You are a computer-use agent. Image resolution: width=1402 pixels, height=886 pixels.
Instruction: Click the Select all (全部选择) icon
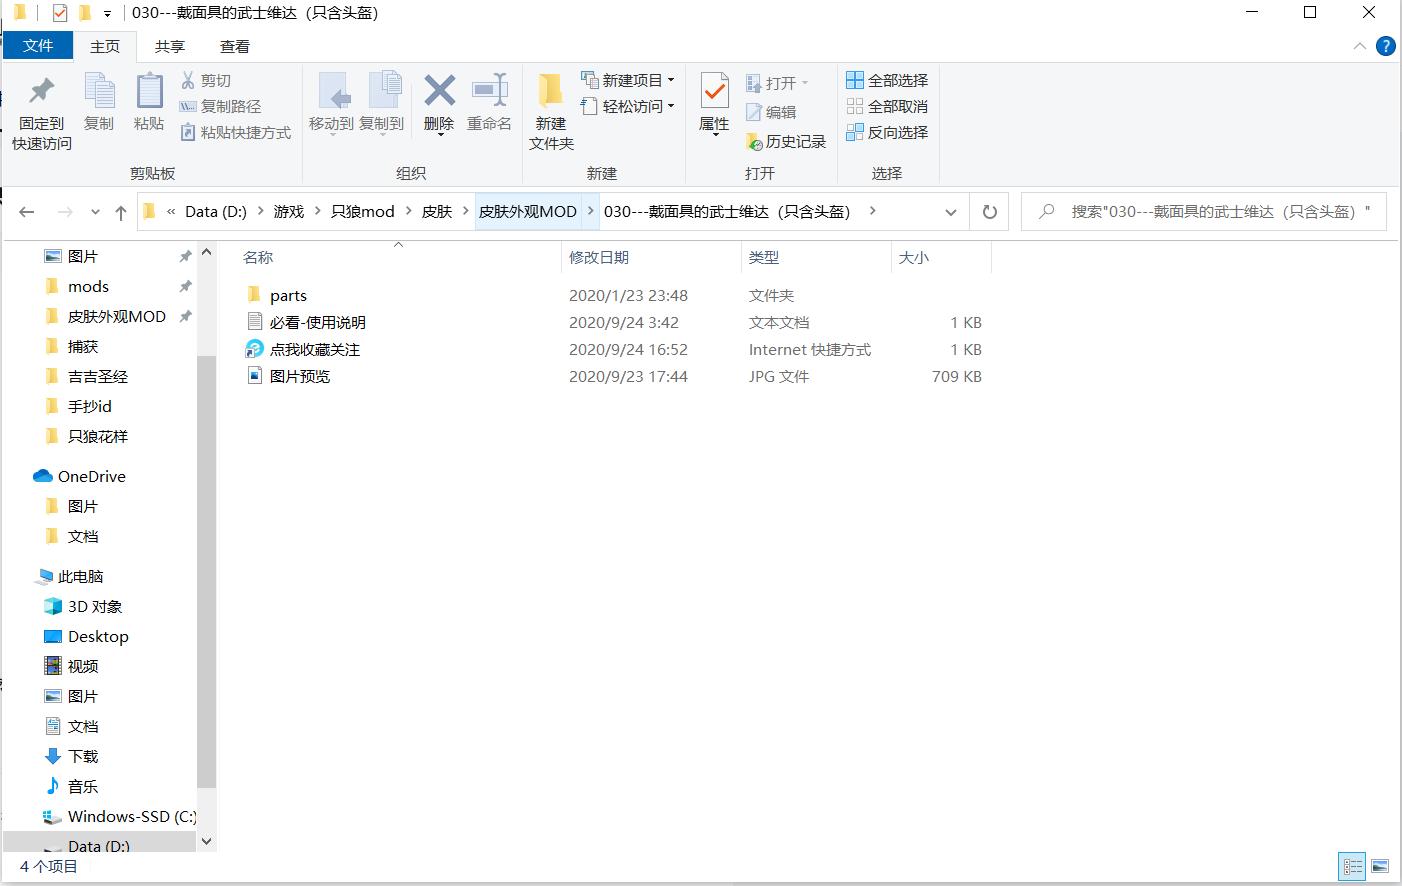[855, 80]
